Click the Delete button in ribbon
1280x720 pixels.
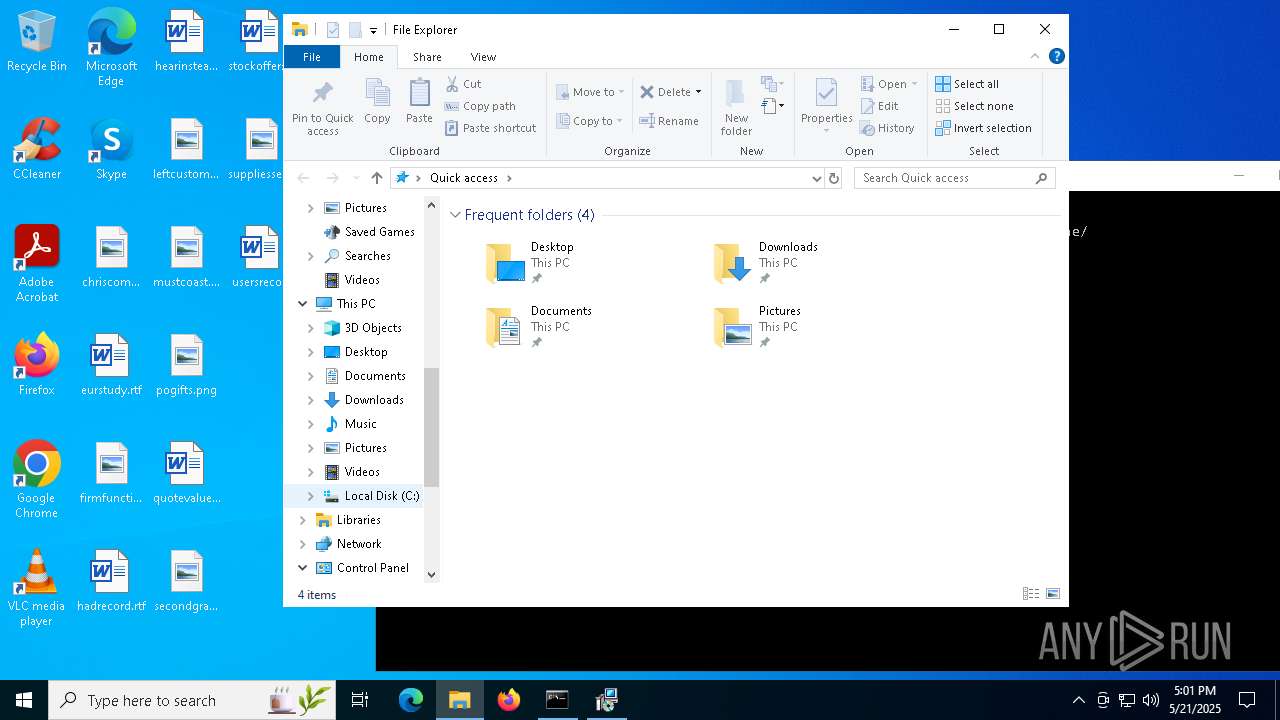pos(665,92)
